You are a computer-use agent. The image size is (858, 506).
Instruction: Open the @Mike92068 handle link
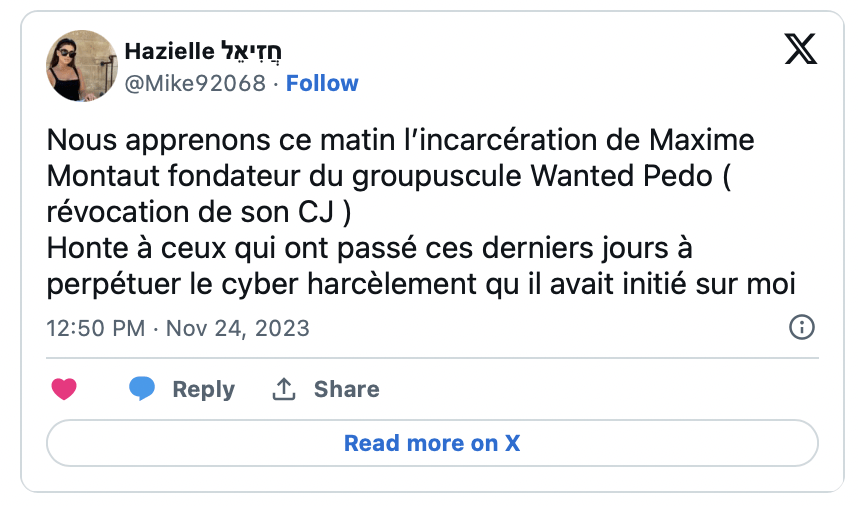click(195, 83)
